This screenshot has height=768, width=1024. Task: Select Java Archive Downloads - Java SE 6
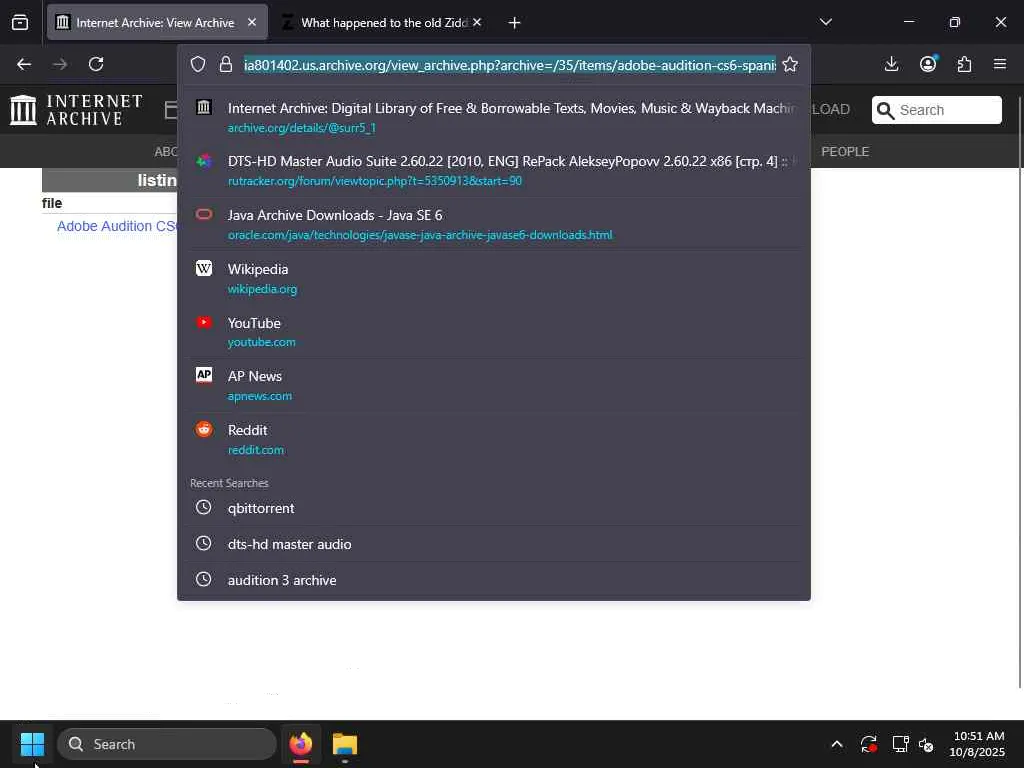tap(494, 224)
